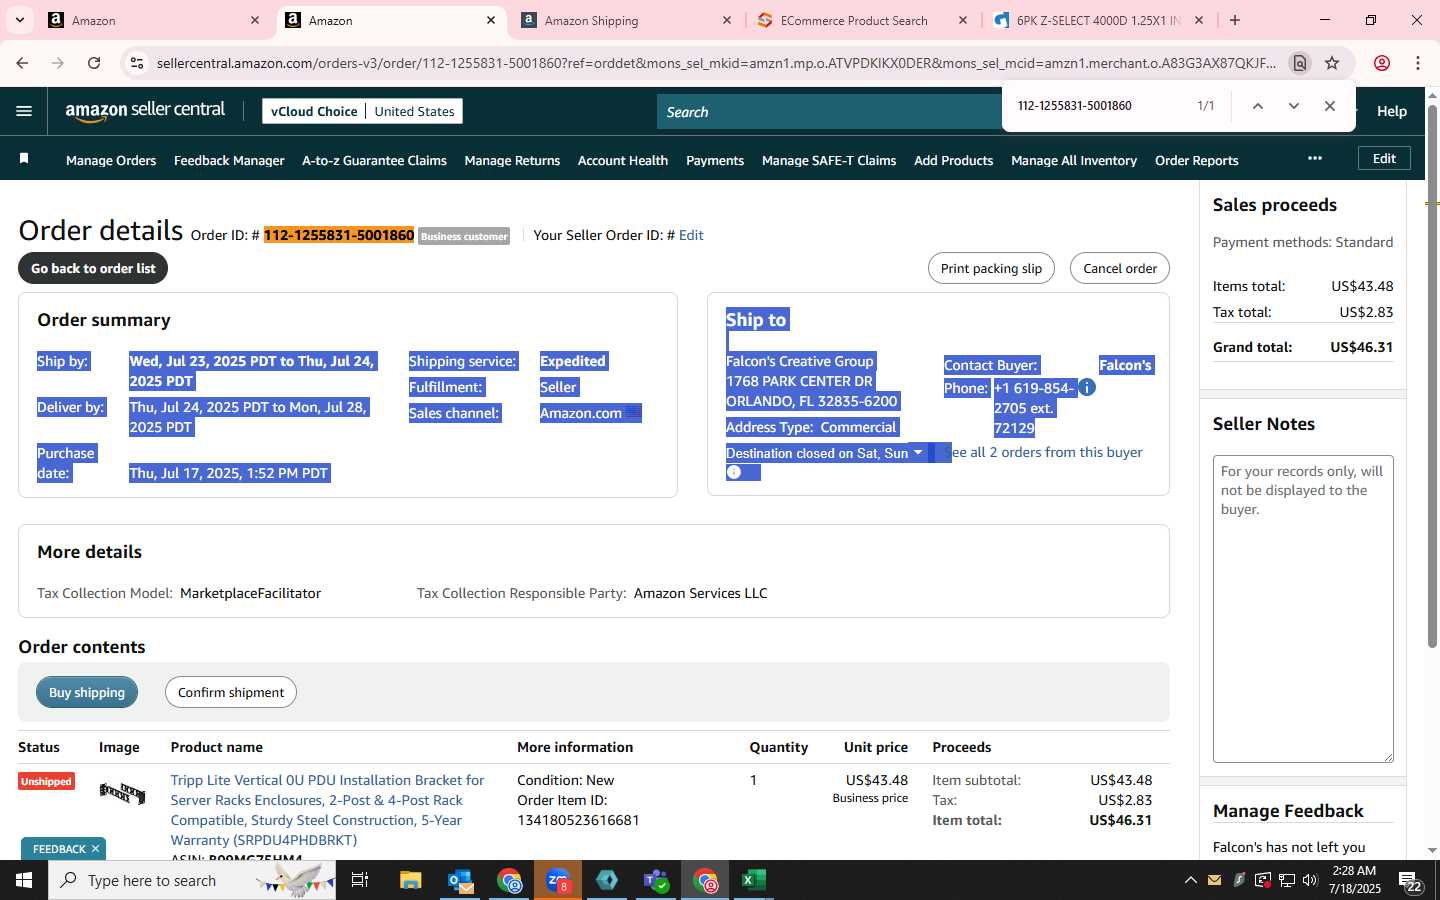1440x900 pixels.
Task: Click the Seller Central Search field
Action: [830, 112]
